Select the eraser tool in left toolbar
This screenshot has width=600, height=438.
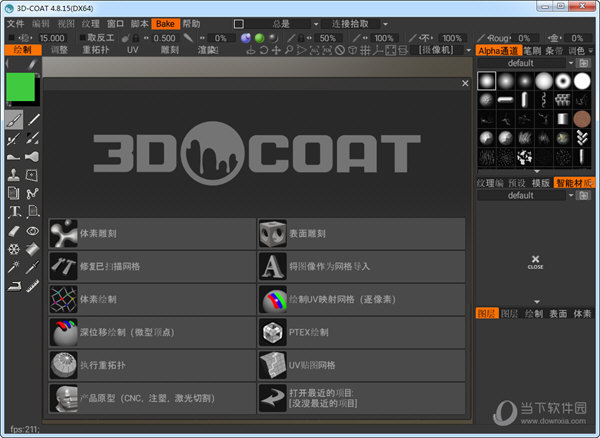tap(14, 231)
